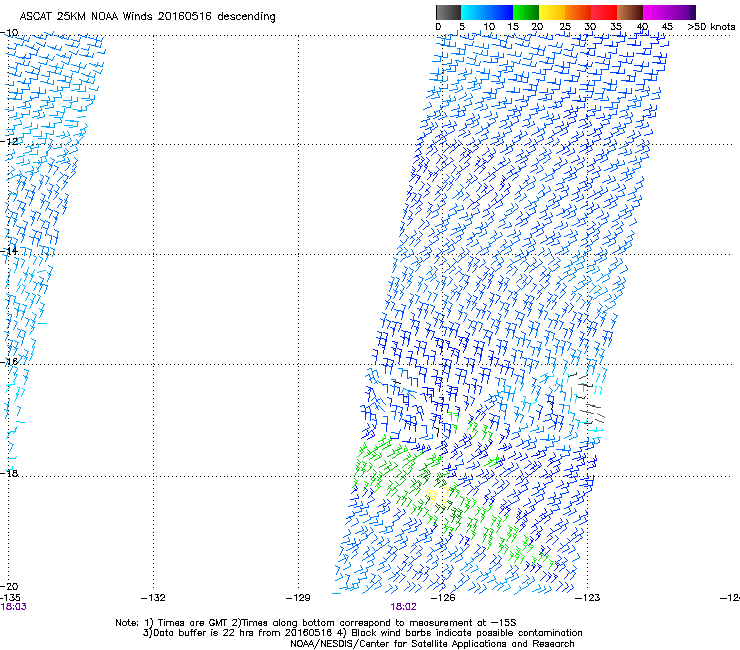This screenshot has height=650, width=740.
Task: Click the green 15-20 knots color swatch
Action: (526, 12)
